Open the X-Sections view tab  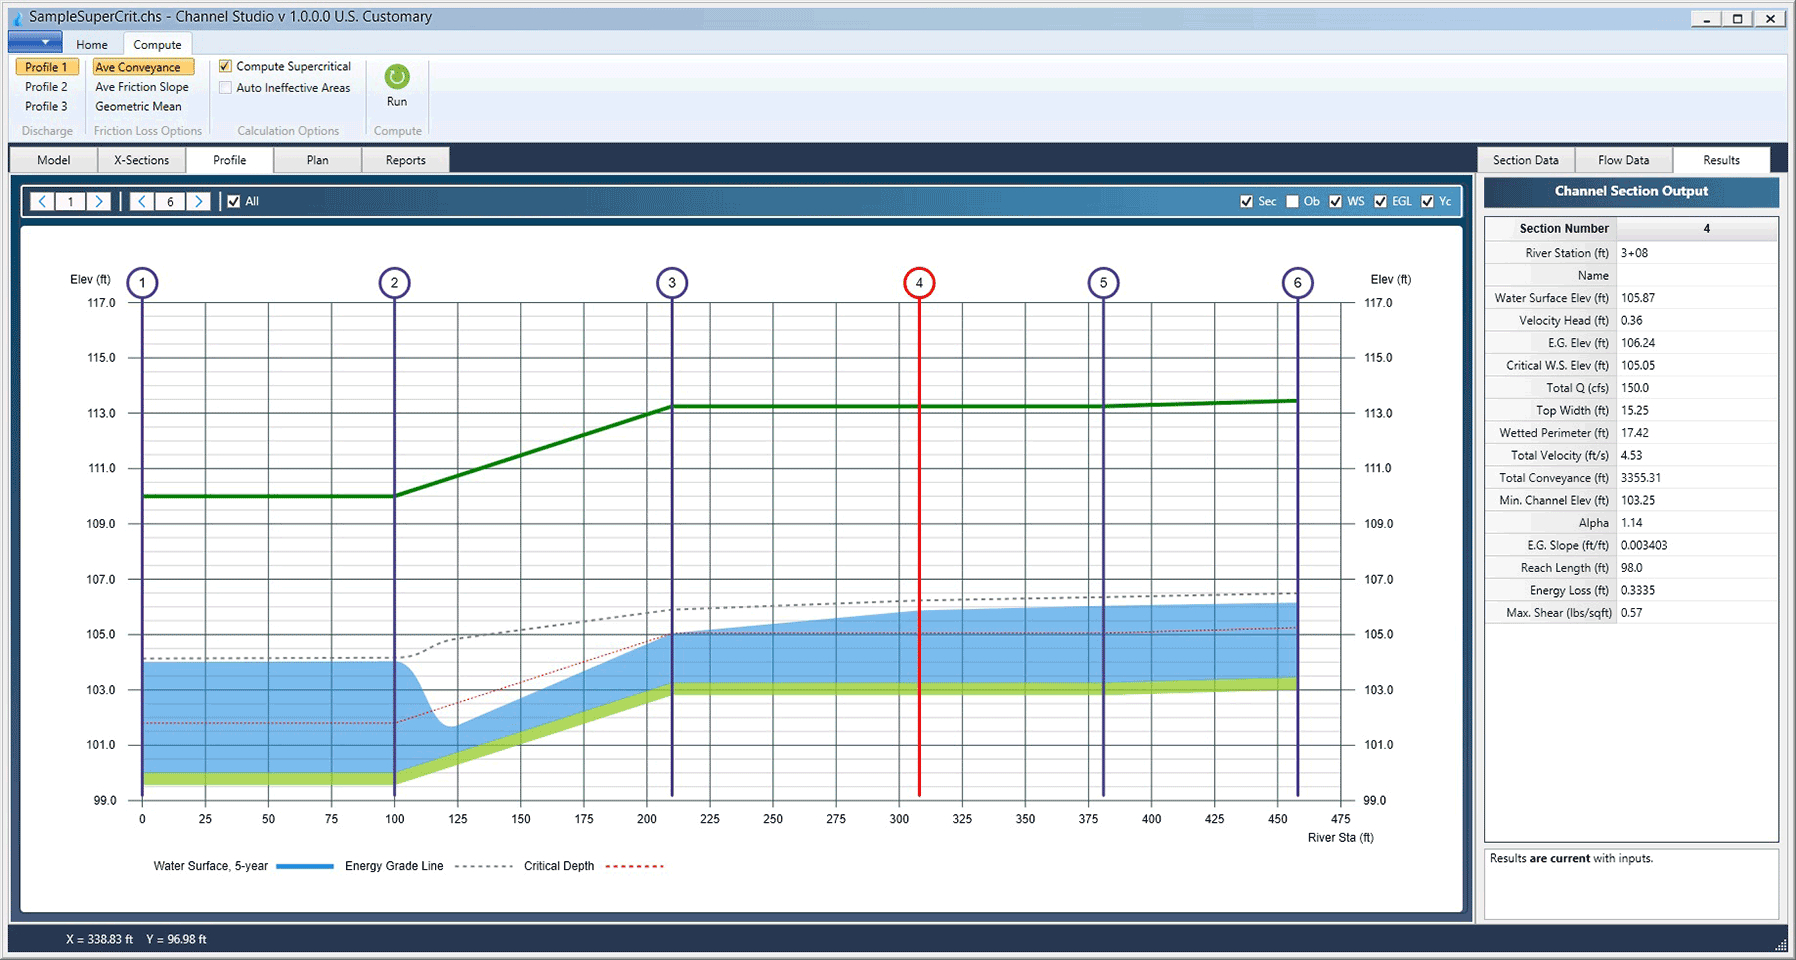(141, 160)
